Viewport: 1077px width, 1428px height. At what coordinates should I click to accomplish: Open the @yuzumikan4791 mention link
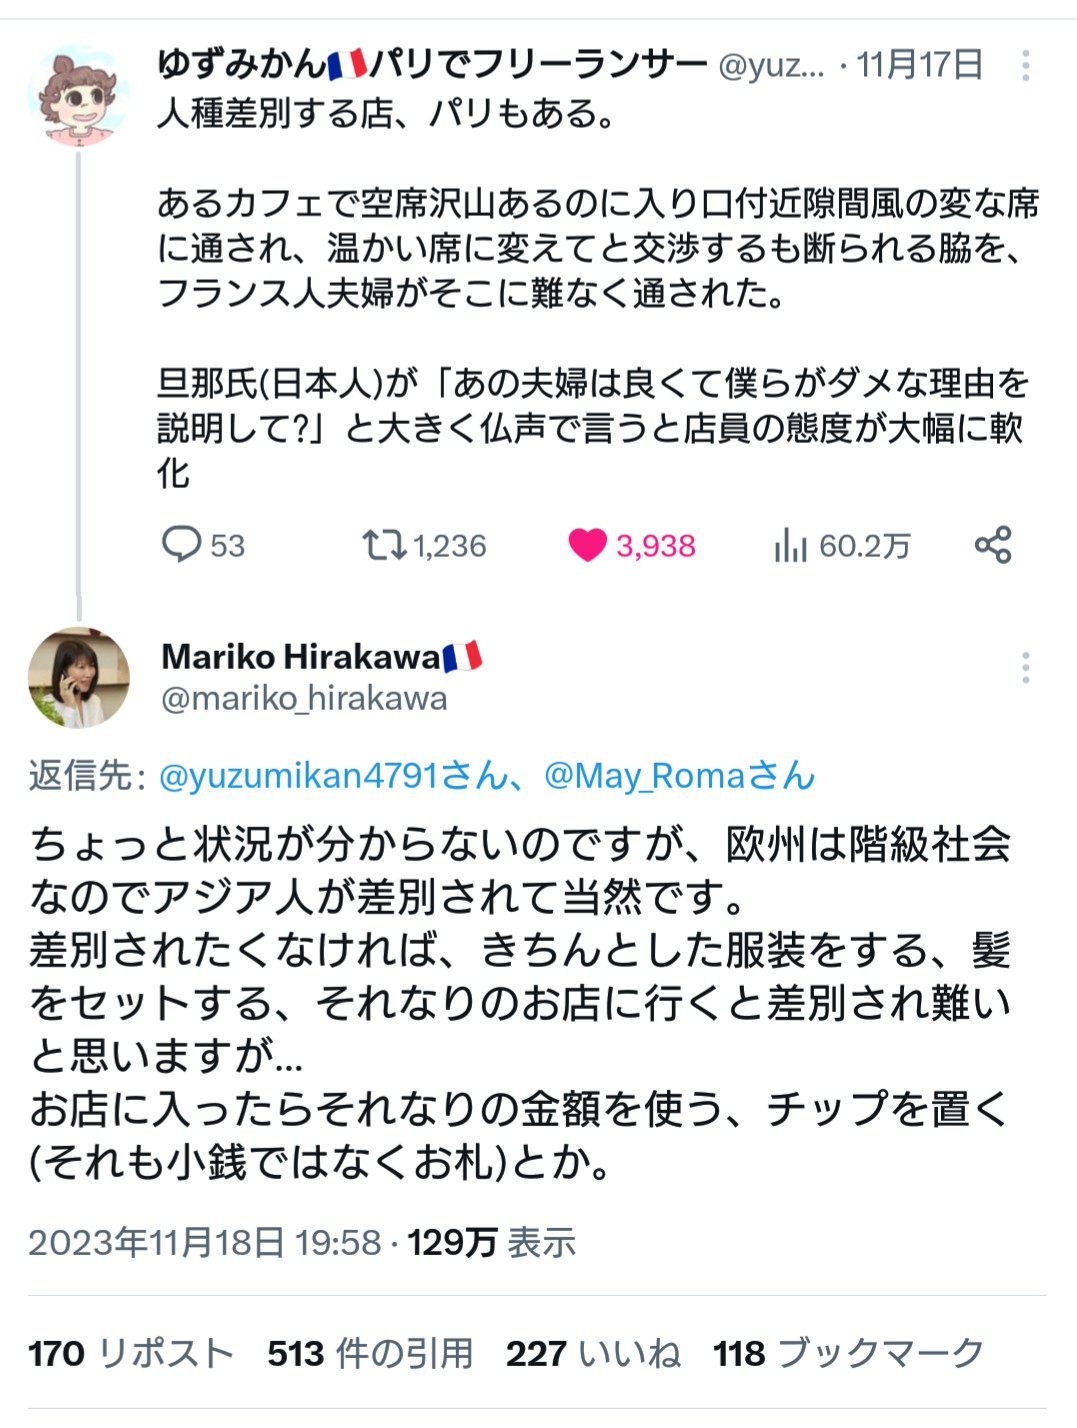pyautogui.click(x=332, y=776)
